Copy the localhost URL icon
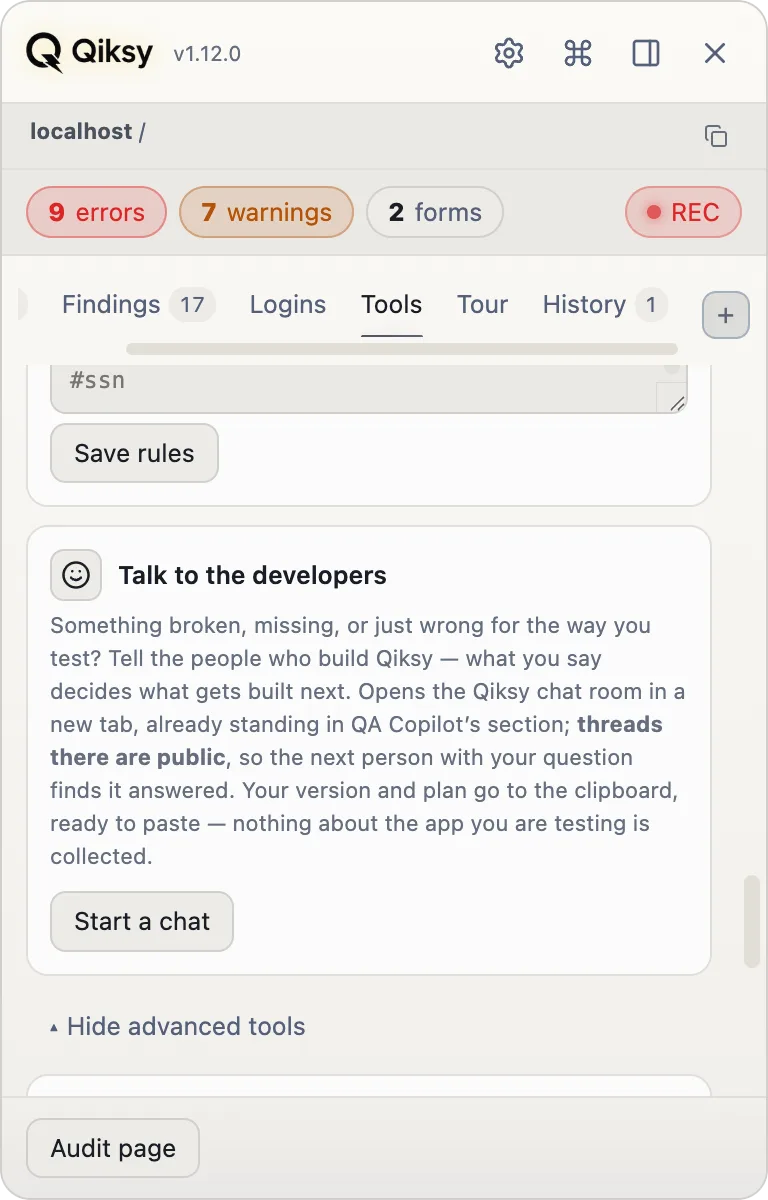This screenshot has width=768, height=1200. coord(716,136)
